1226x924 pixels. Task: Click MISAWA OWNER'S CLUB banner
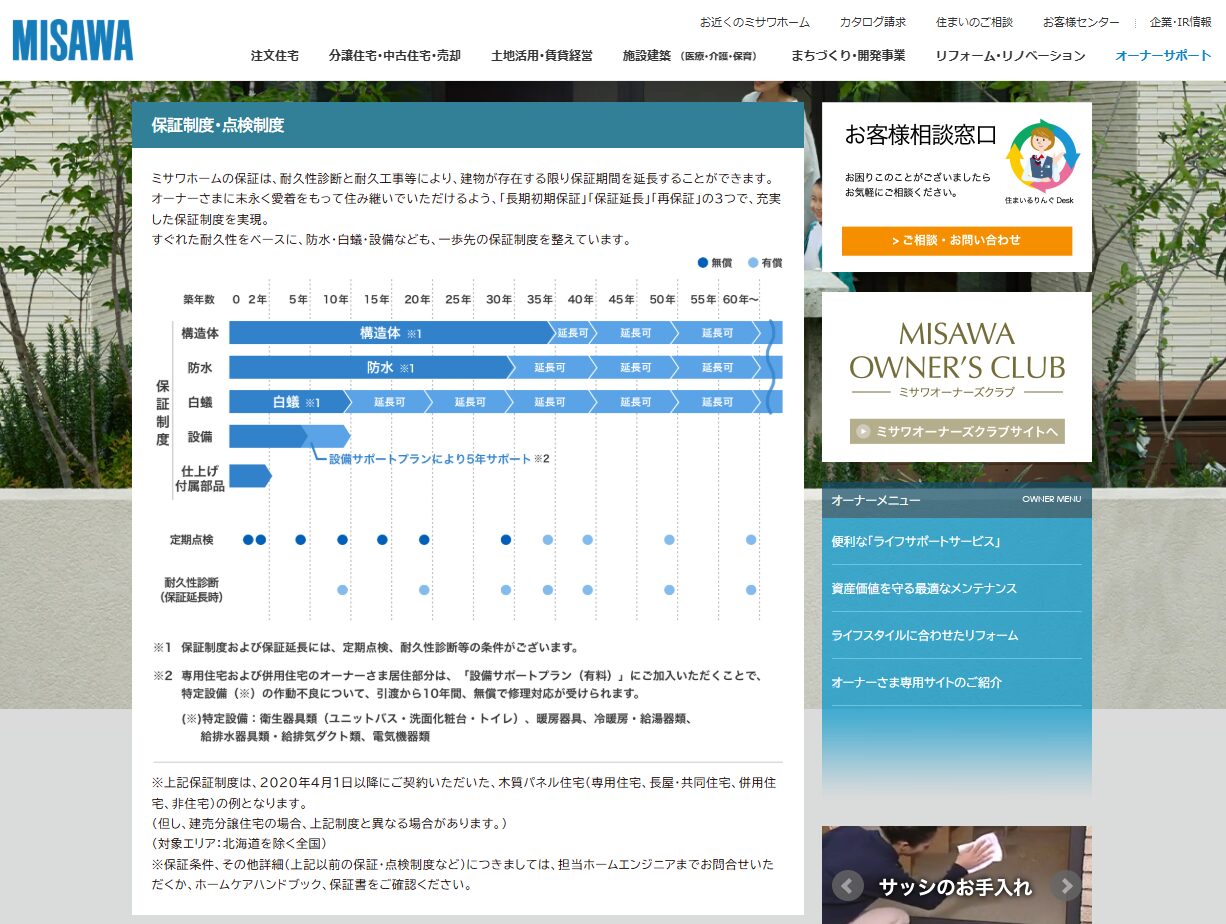(957, 377)
